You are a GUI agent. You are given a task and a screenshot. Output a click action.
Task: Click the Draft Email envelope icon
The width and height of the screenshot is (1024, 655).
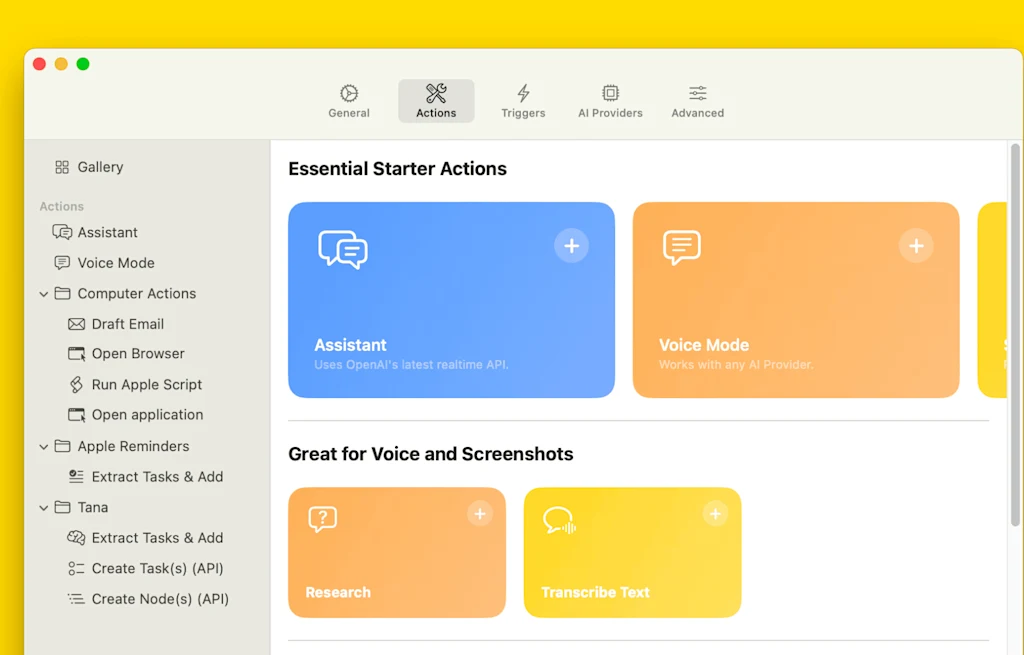(x=76, y=324)
